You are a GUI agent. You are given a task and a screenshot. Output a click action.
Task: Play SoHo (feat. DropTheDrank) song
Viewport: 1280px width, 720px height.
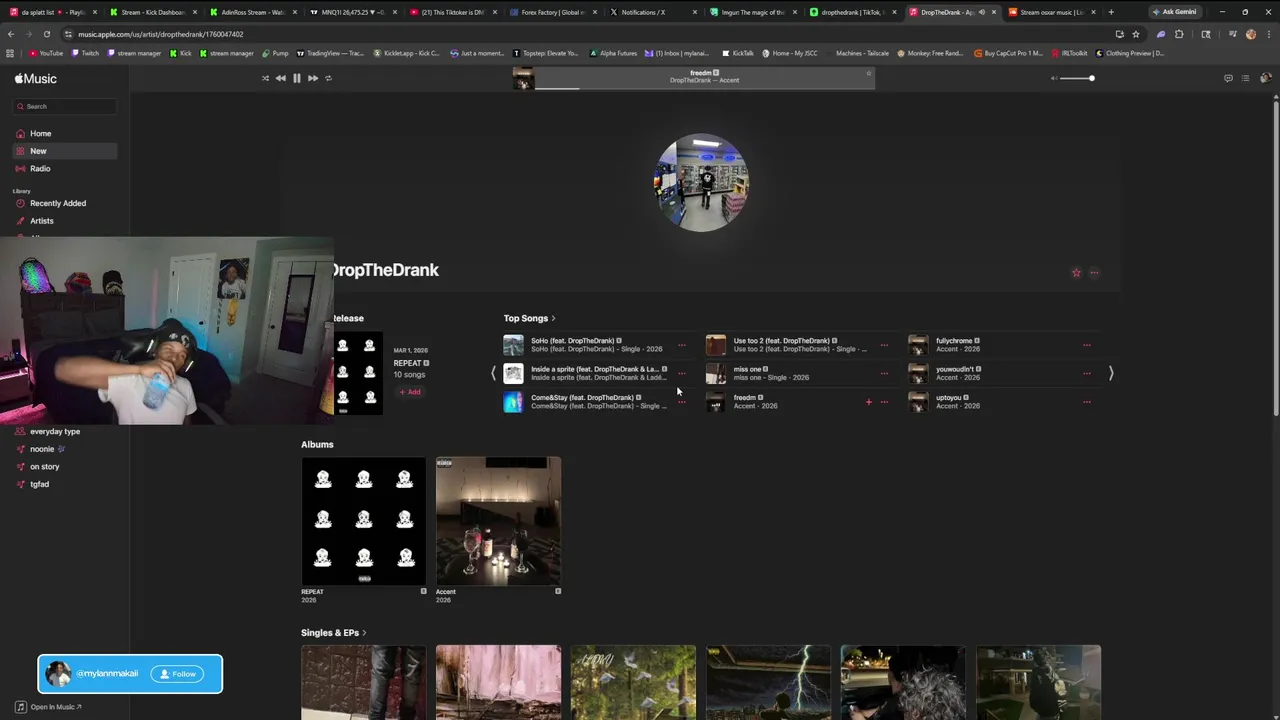pos(513,345)
